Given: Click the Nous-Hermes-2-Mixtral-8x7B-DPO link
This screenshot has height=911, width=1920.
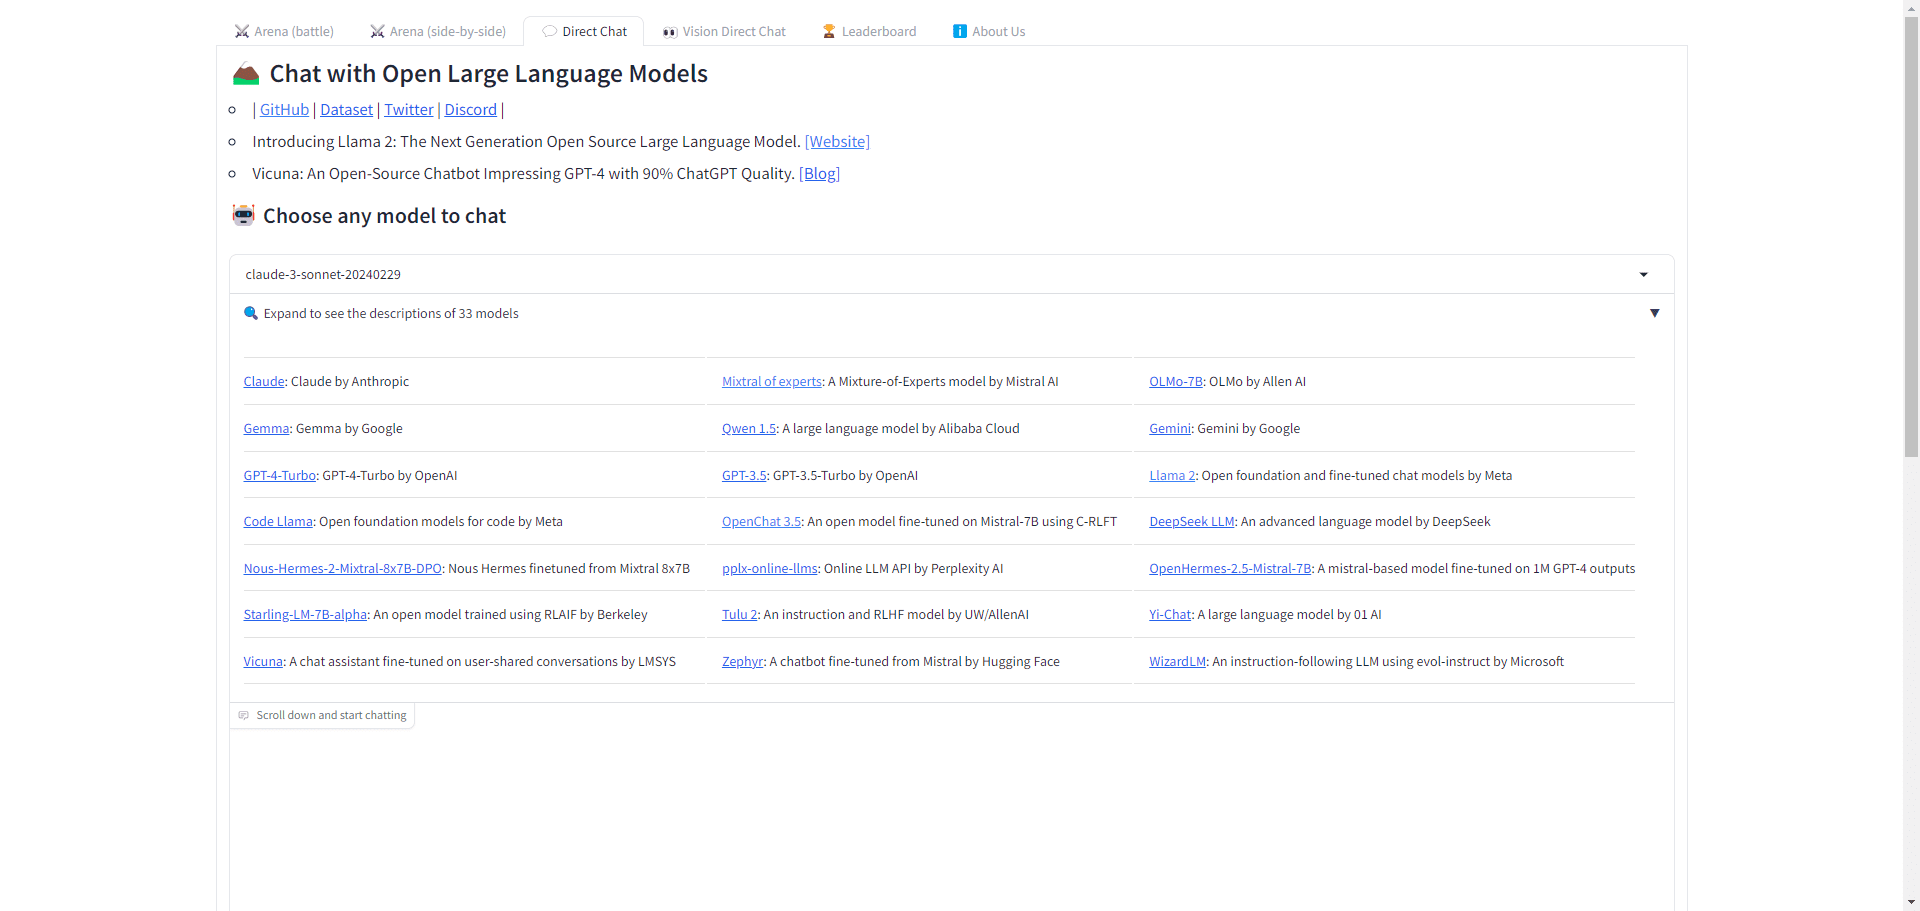Looking at the screenshot, I should pyautogui.click(x=343, y=569).
